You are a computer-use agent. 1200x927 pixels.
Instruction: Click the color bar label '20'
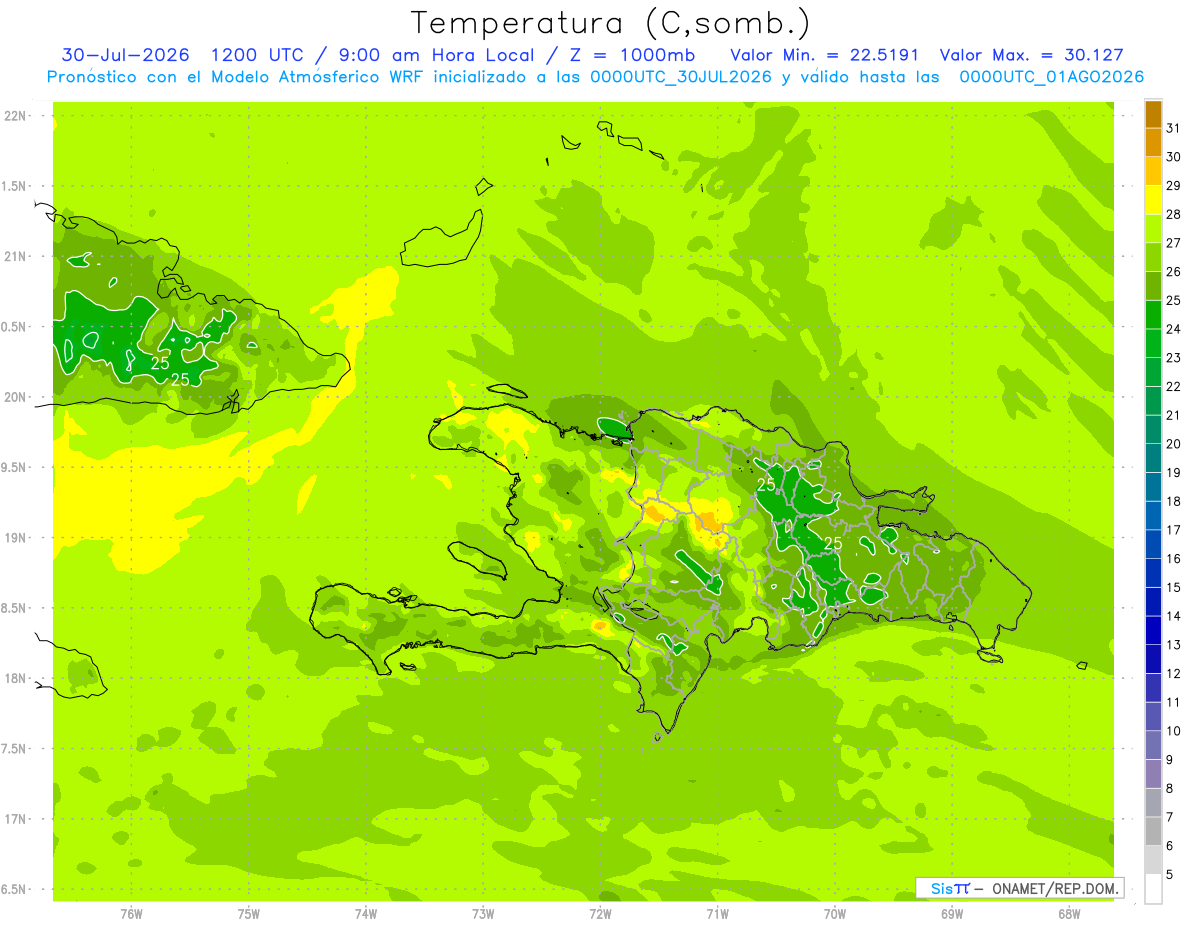pyautogui.click(x=1174, y=444)
